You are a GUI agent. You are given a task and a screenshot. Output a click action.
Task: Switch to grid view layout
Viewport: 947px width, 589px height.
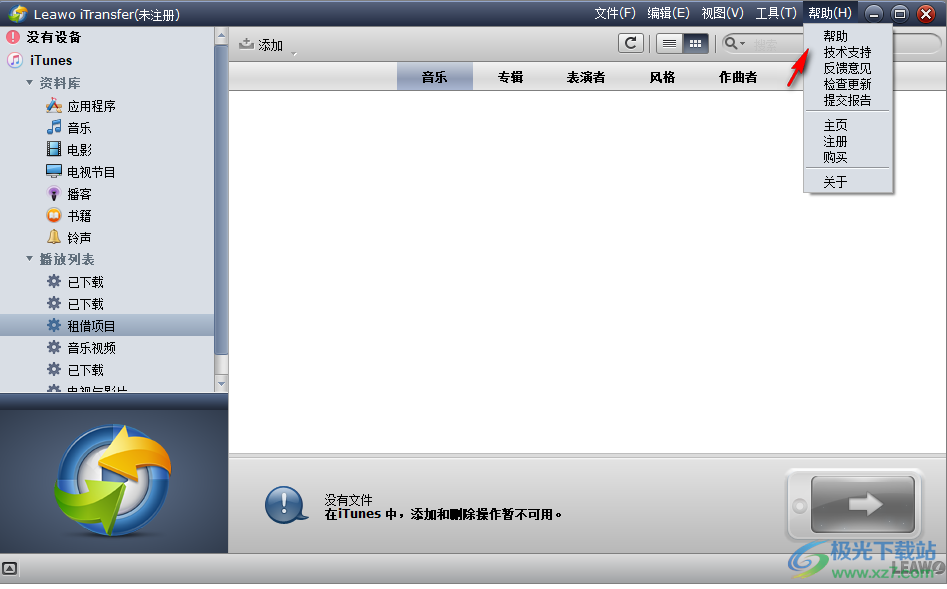pos(695,43)
